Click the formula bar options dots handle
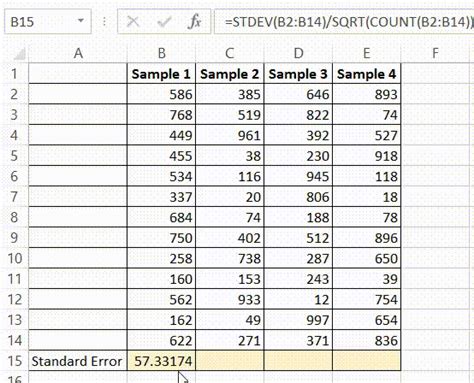The height and width of the screenshot is (383, 474). (104, 22)
